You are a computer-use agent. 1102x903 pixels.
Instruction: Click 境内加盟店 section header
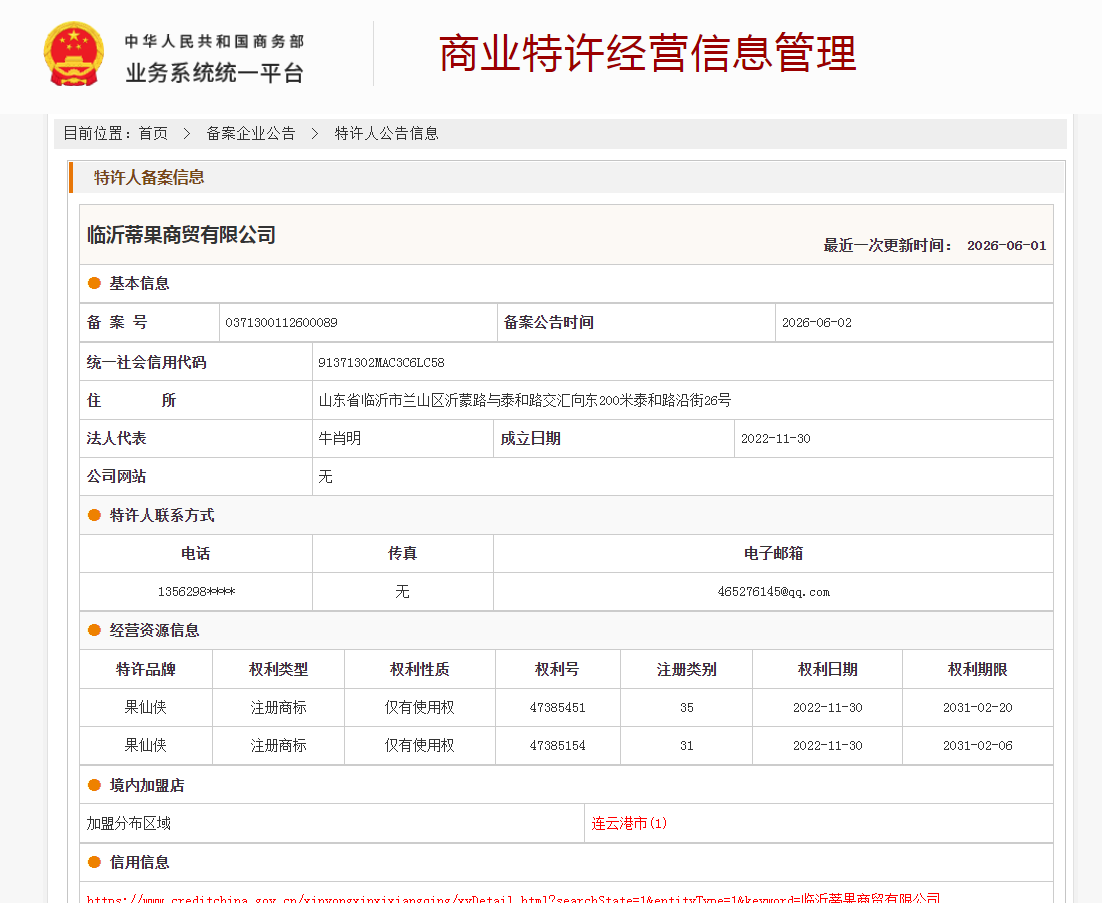[147, 785]
